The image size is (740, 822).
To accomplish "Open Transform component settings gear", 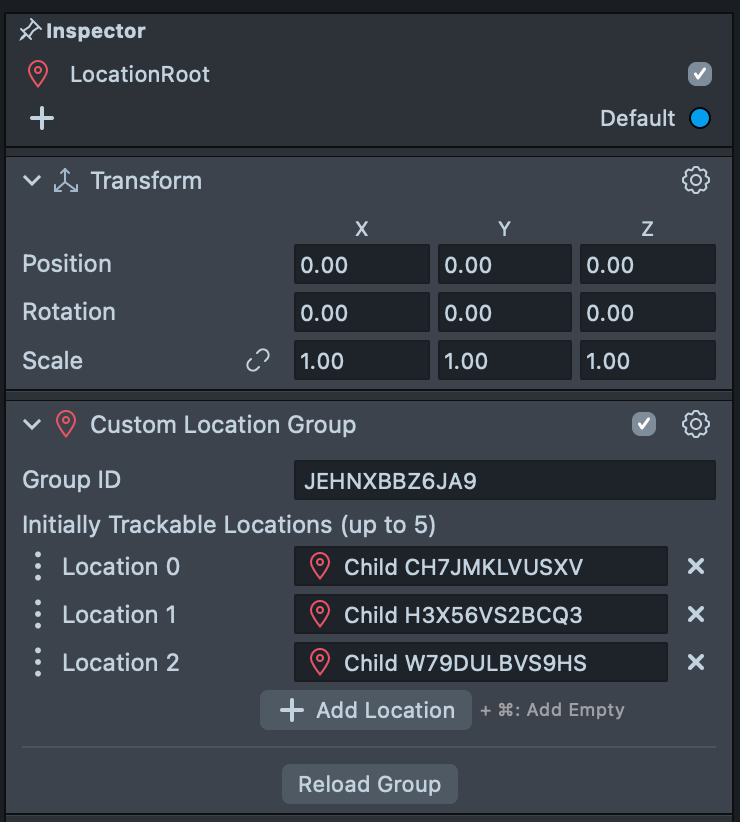I will [695, 180].
